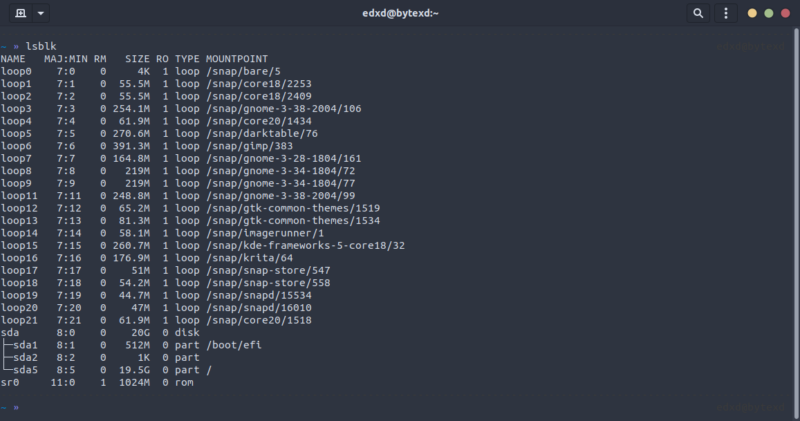Close the terminal with the red button
Viewport: 800px width, 421px height.
[x=784, y=14]
